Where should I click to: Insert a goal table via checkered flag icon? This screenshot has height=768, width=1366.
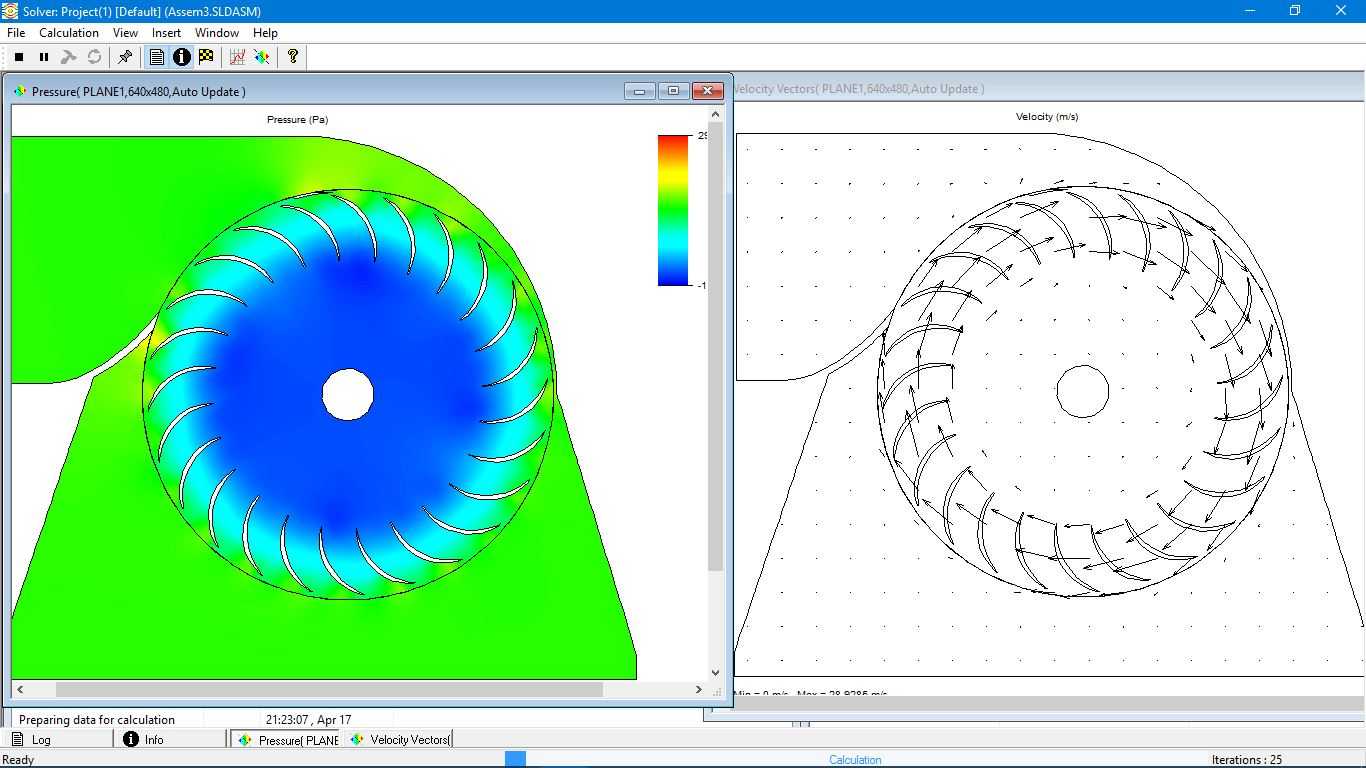tap(206, 57)
